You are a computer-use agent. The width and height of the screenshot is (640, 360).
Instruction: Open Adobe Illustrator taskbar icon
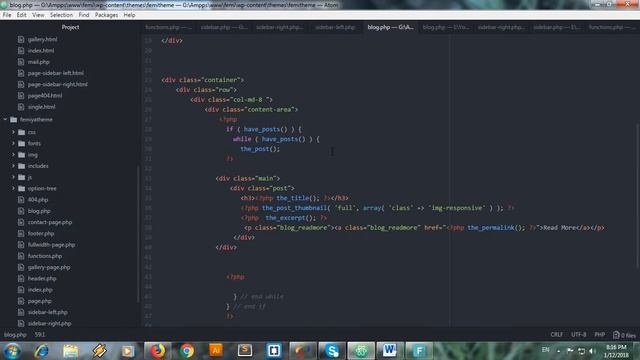pos(216,351)
